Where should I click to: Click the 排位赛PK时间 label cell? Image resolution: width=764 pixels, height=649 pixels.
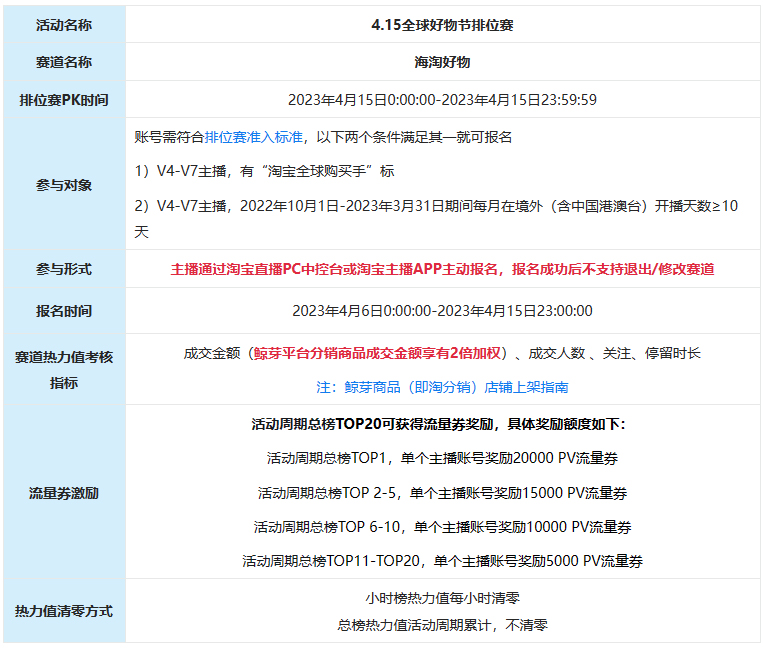point(64,100)
